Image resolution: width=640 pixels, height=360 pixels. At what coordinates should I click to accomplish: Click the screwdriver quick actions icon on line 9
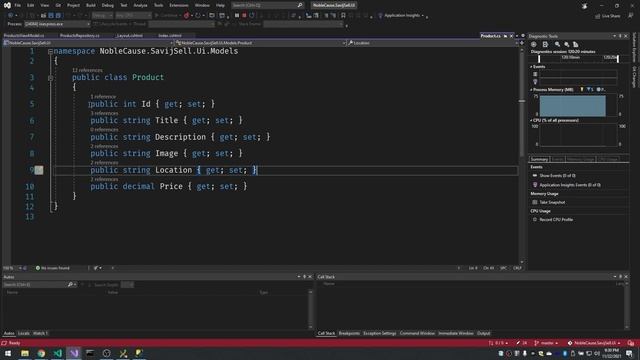(39, 170)
